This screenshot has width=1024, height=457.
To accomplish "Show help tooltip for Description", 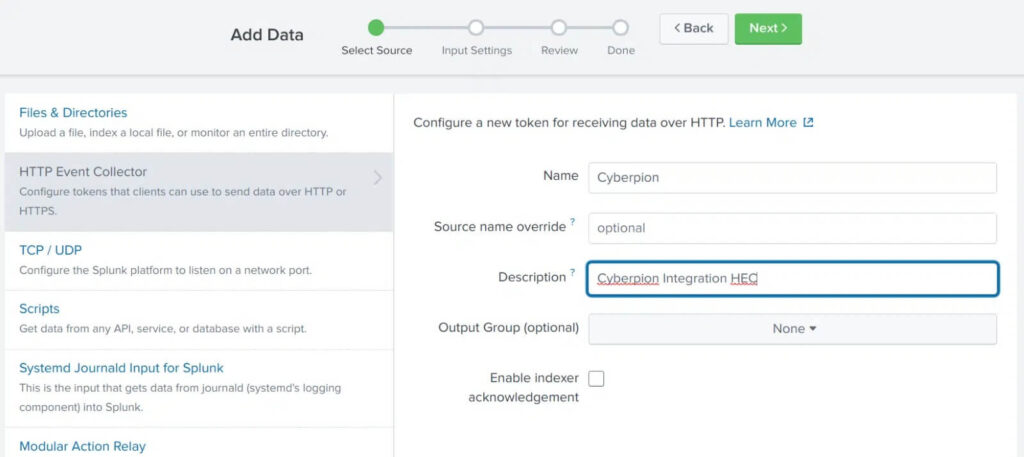I will coord(573,273).
